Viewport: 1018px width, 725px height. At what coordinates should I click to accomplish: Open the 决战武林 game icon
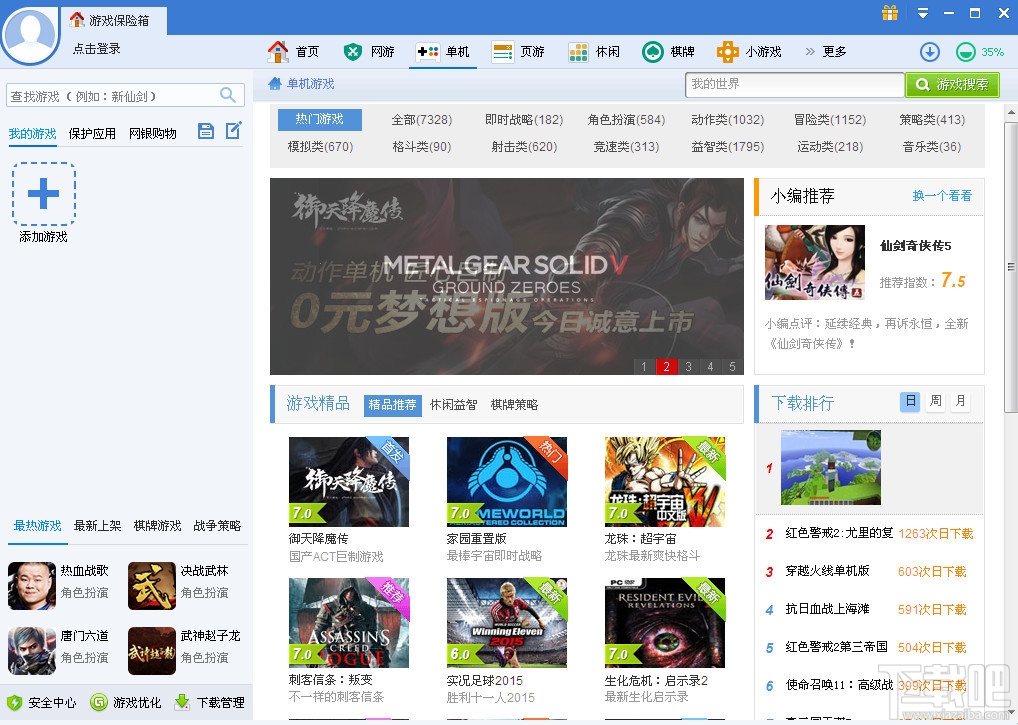(152, 585)
